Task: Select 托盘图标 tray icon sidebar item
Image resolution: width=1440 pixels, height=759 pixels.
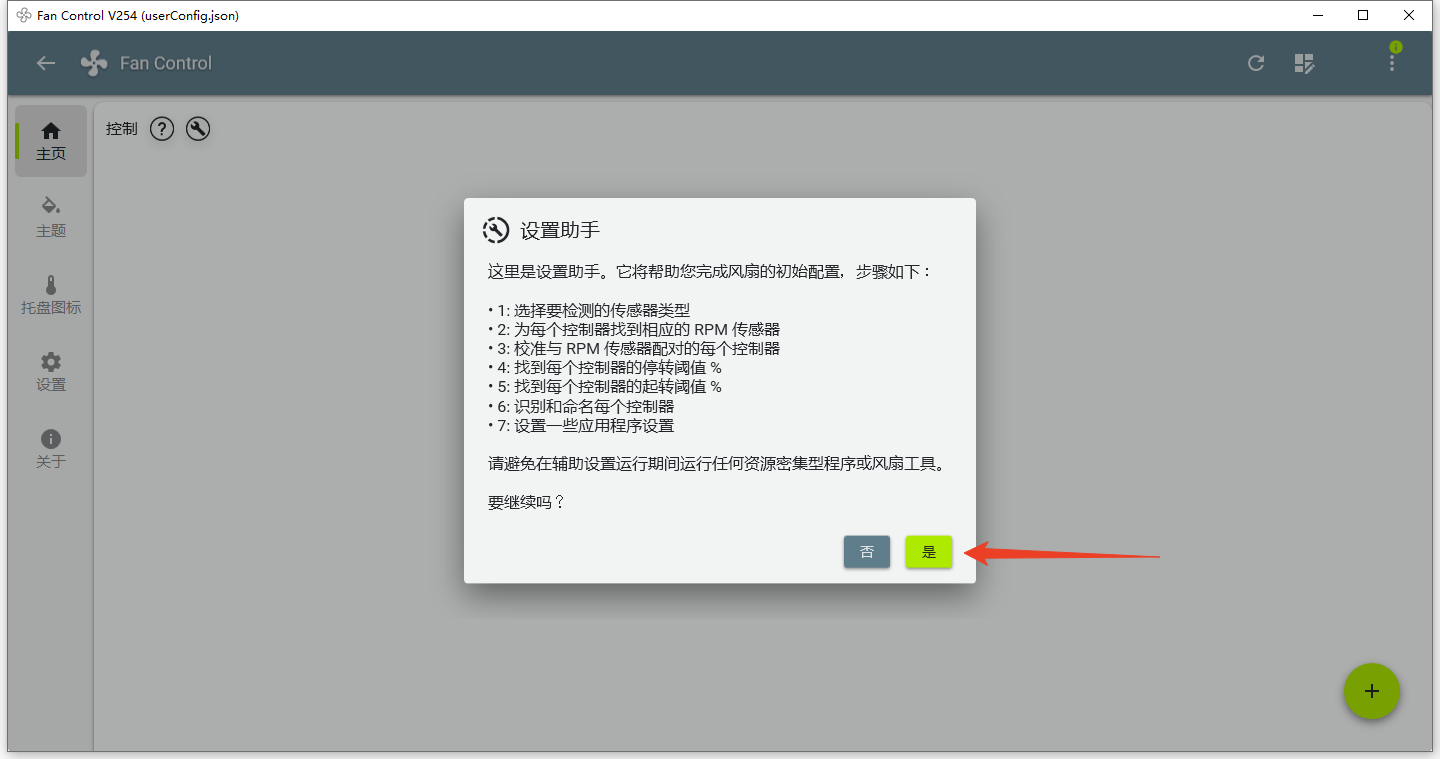Action: (51, 295)
